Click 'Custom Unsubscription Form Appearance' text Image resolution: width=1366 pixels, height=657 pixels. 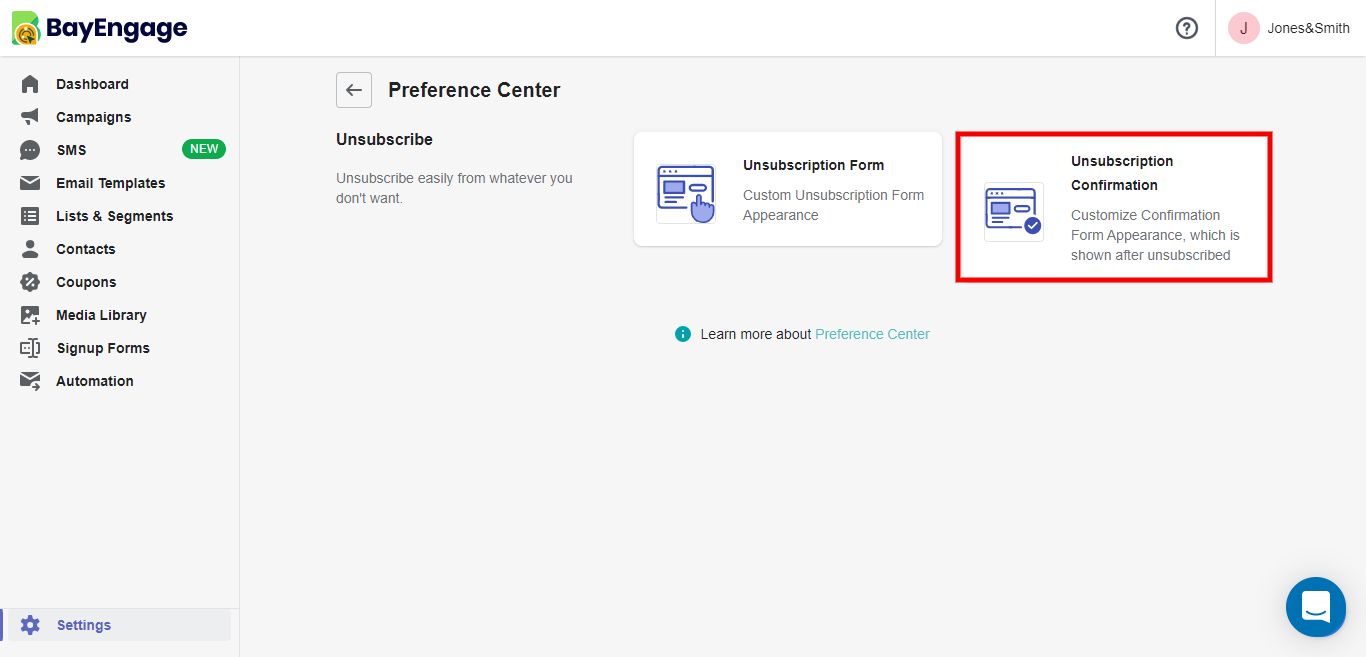(x=833, y=205)
